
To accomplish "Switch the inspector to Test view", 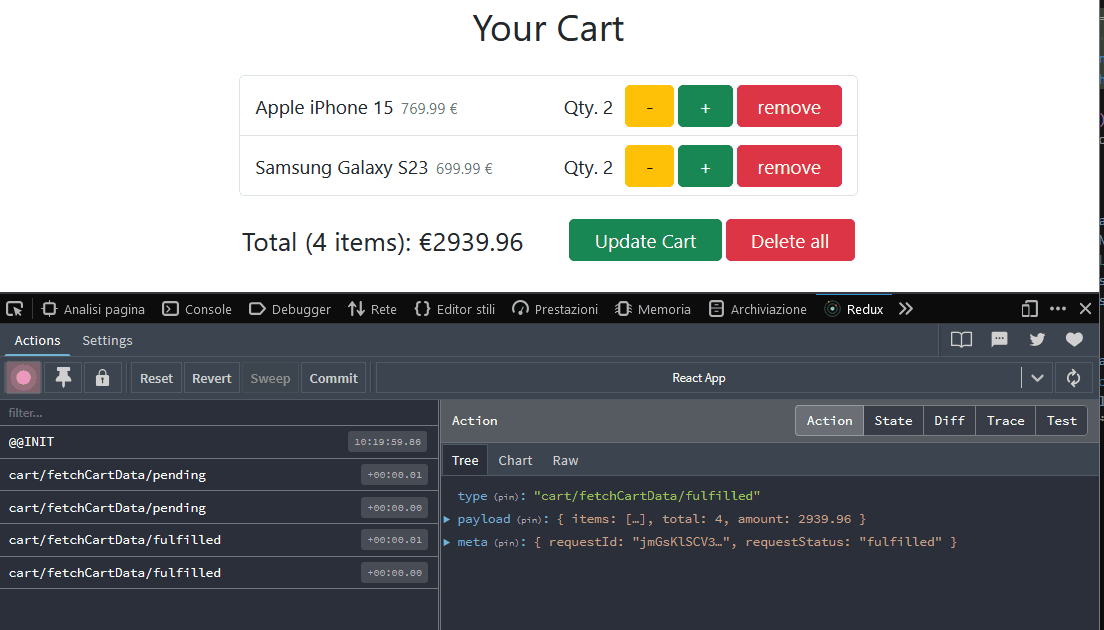I will pyautogui.click(x=1062, y=421).
